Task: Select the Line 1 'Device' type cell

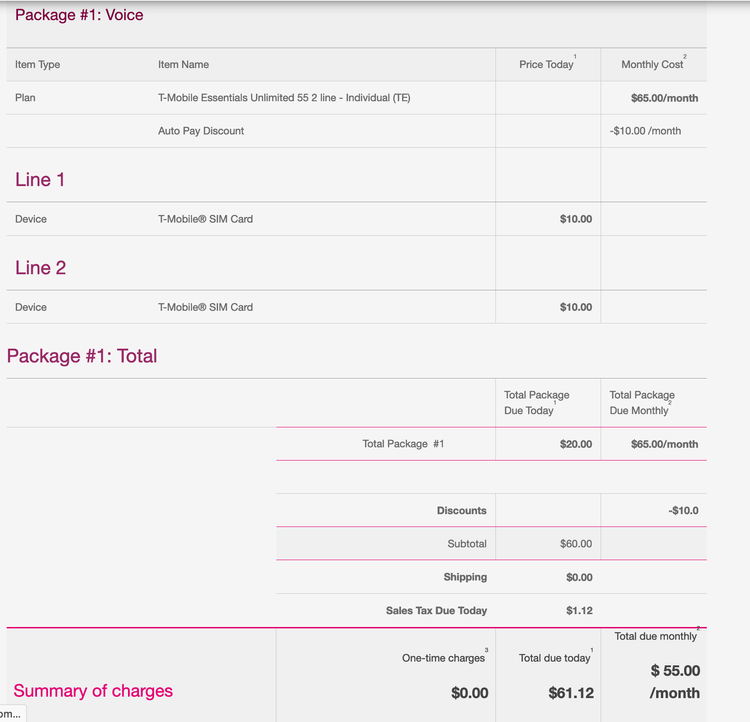Action: coord(31,219)
